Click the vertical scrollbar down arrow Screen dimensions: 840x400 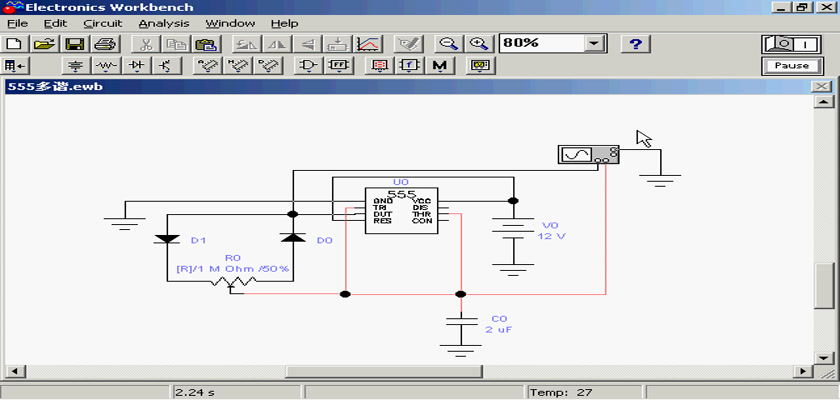(x=823, y=357)
